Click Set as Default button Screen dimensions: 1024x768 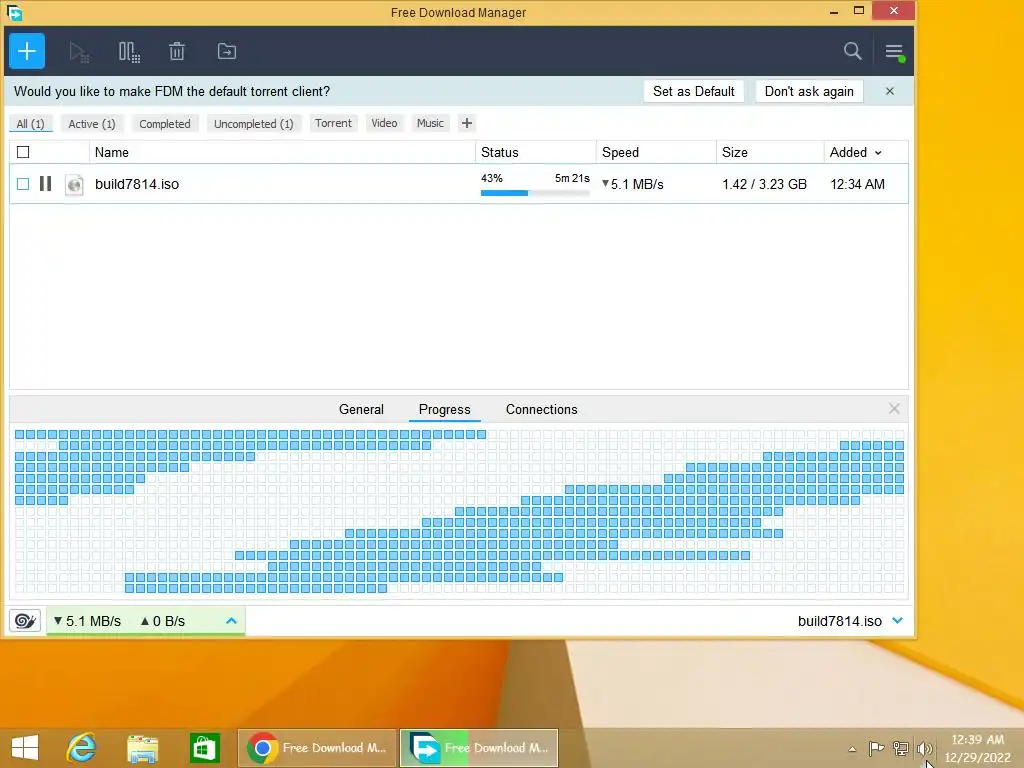click(694, 91)
